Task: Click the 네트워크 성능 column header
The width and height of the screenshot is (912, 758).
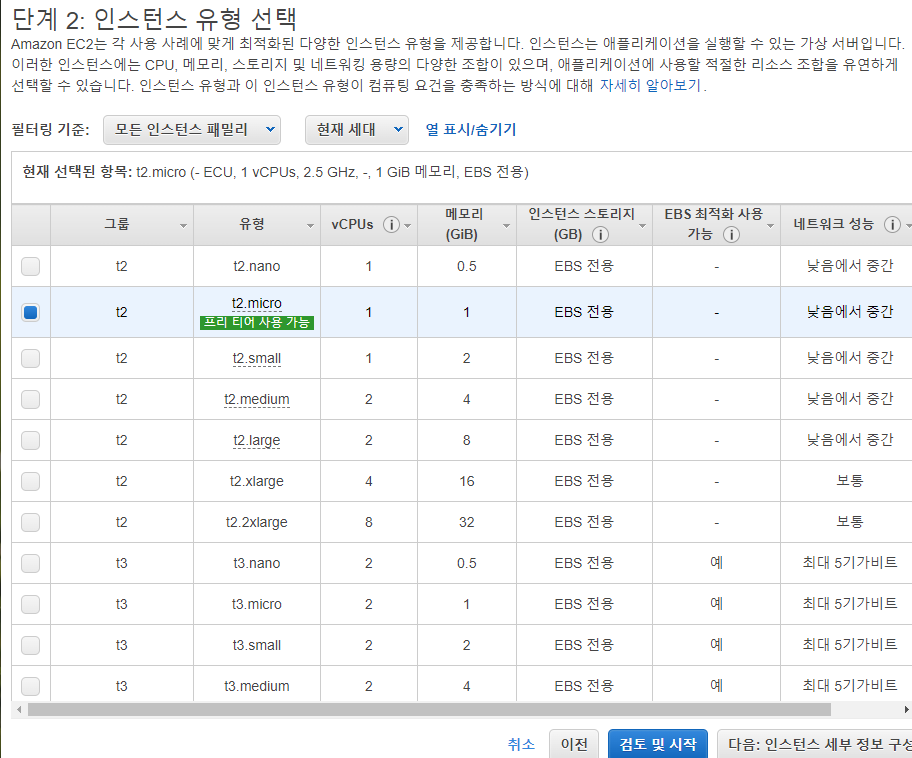Action: (847, 225)
